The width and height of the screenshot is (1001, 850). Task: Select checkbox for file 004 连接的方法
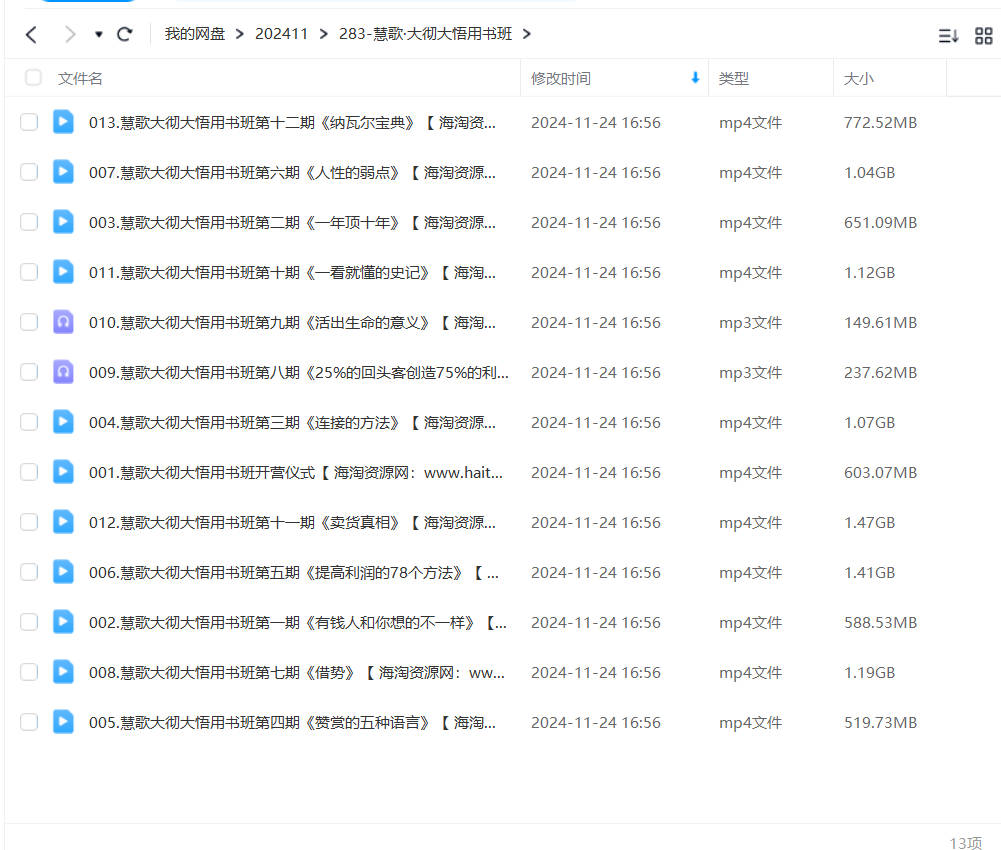29,422
